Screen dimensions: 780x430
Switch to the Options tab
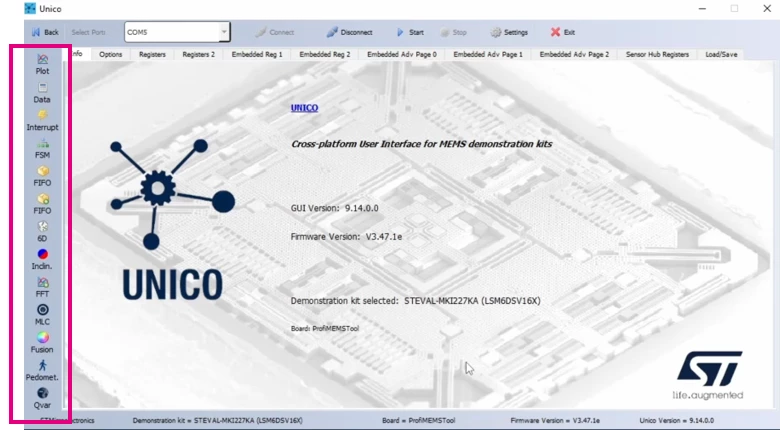click(110, 54)
